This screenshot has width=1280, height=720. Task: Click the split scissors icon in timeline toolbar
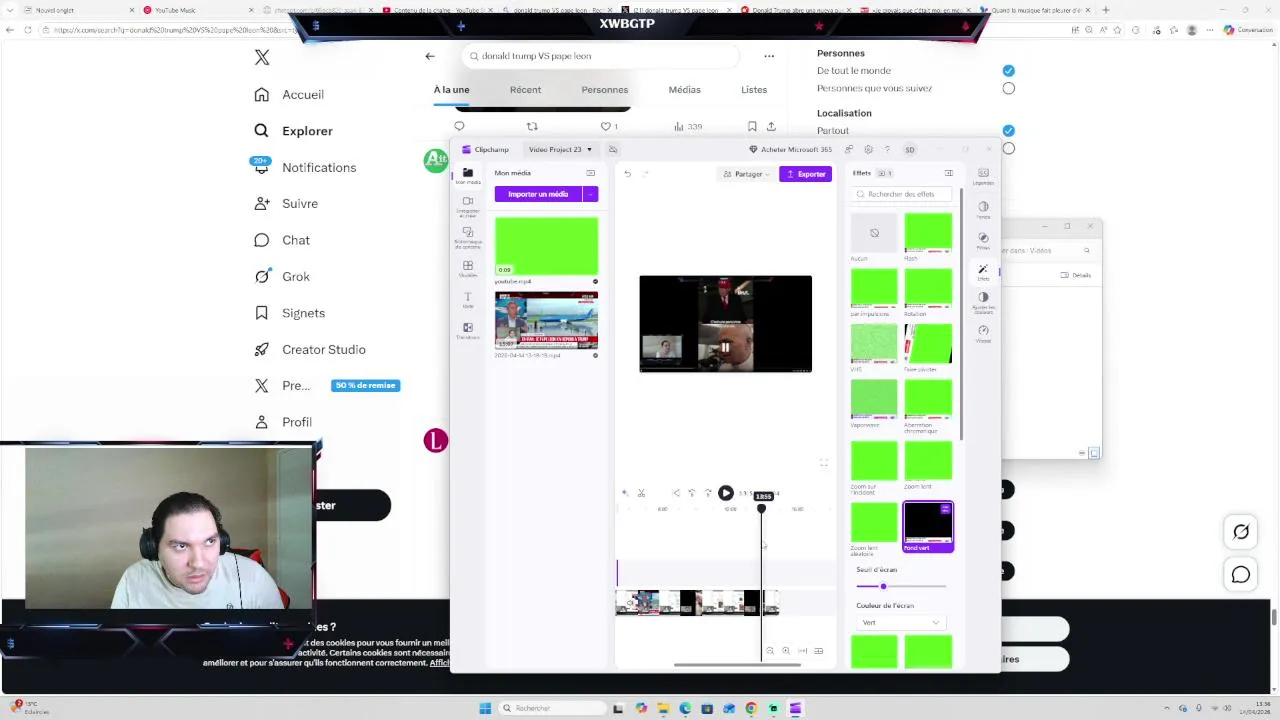click(x=641, y=493)
